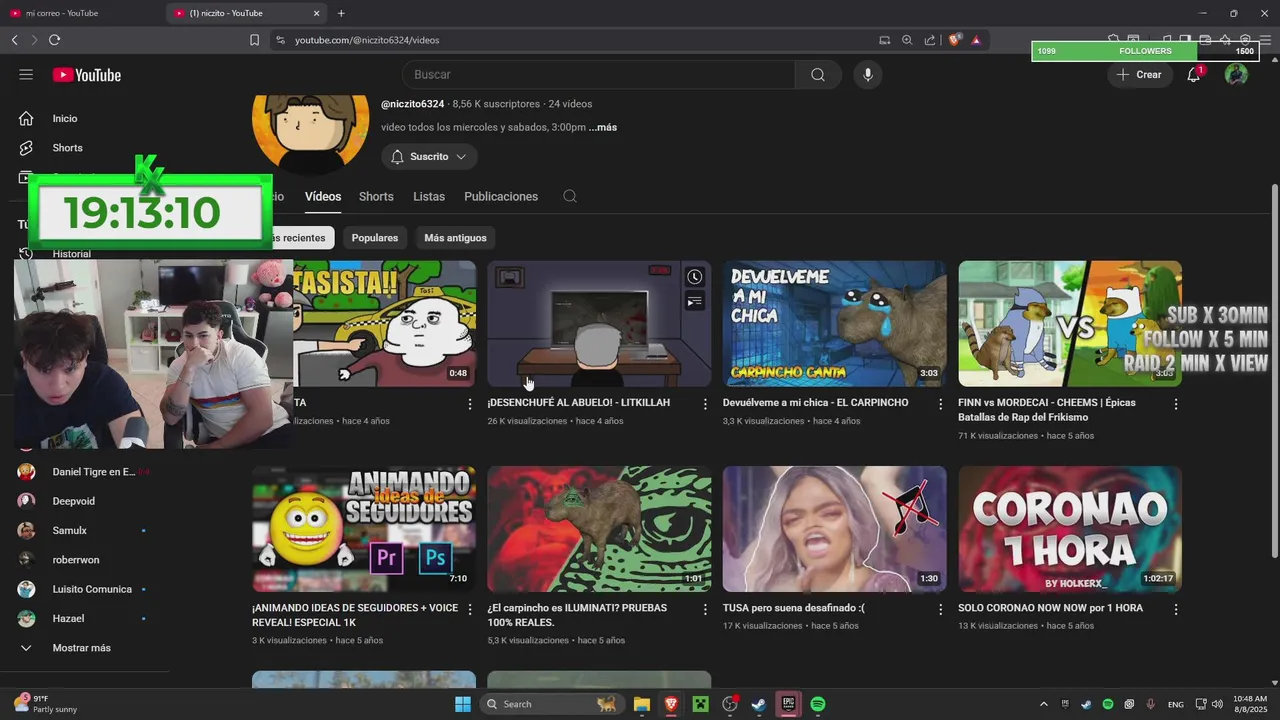Click the YouTube search input field
The width and height of the screenshot is (1280, 720).
pyautogui.click(x=599, y=75)
